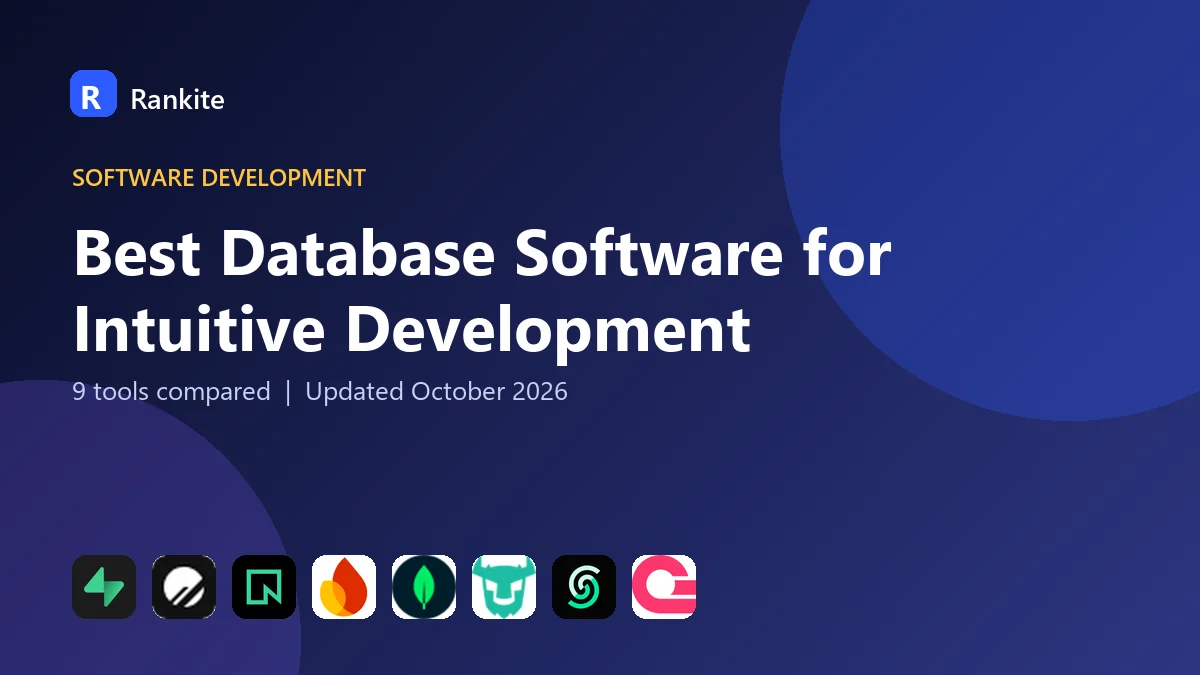Click the '9 tools compared' text
This screenshot has width=1200, height=675.
[171, 391]
